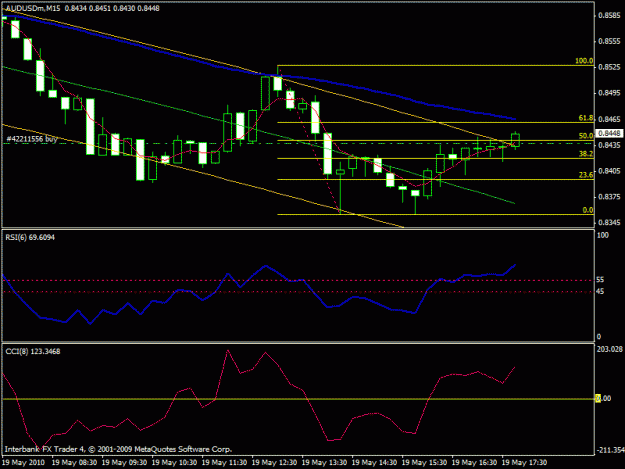Click the 19 May 17:30 time label

click(x=524, y=463)
